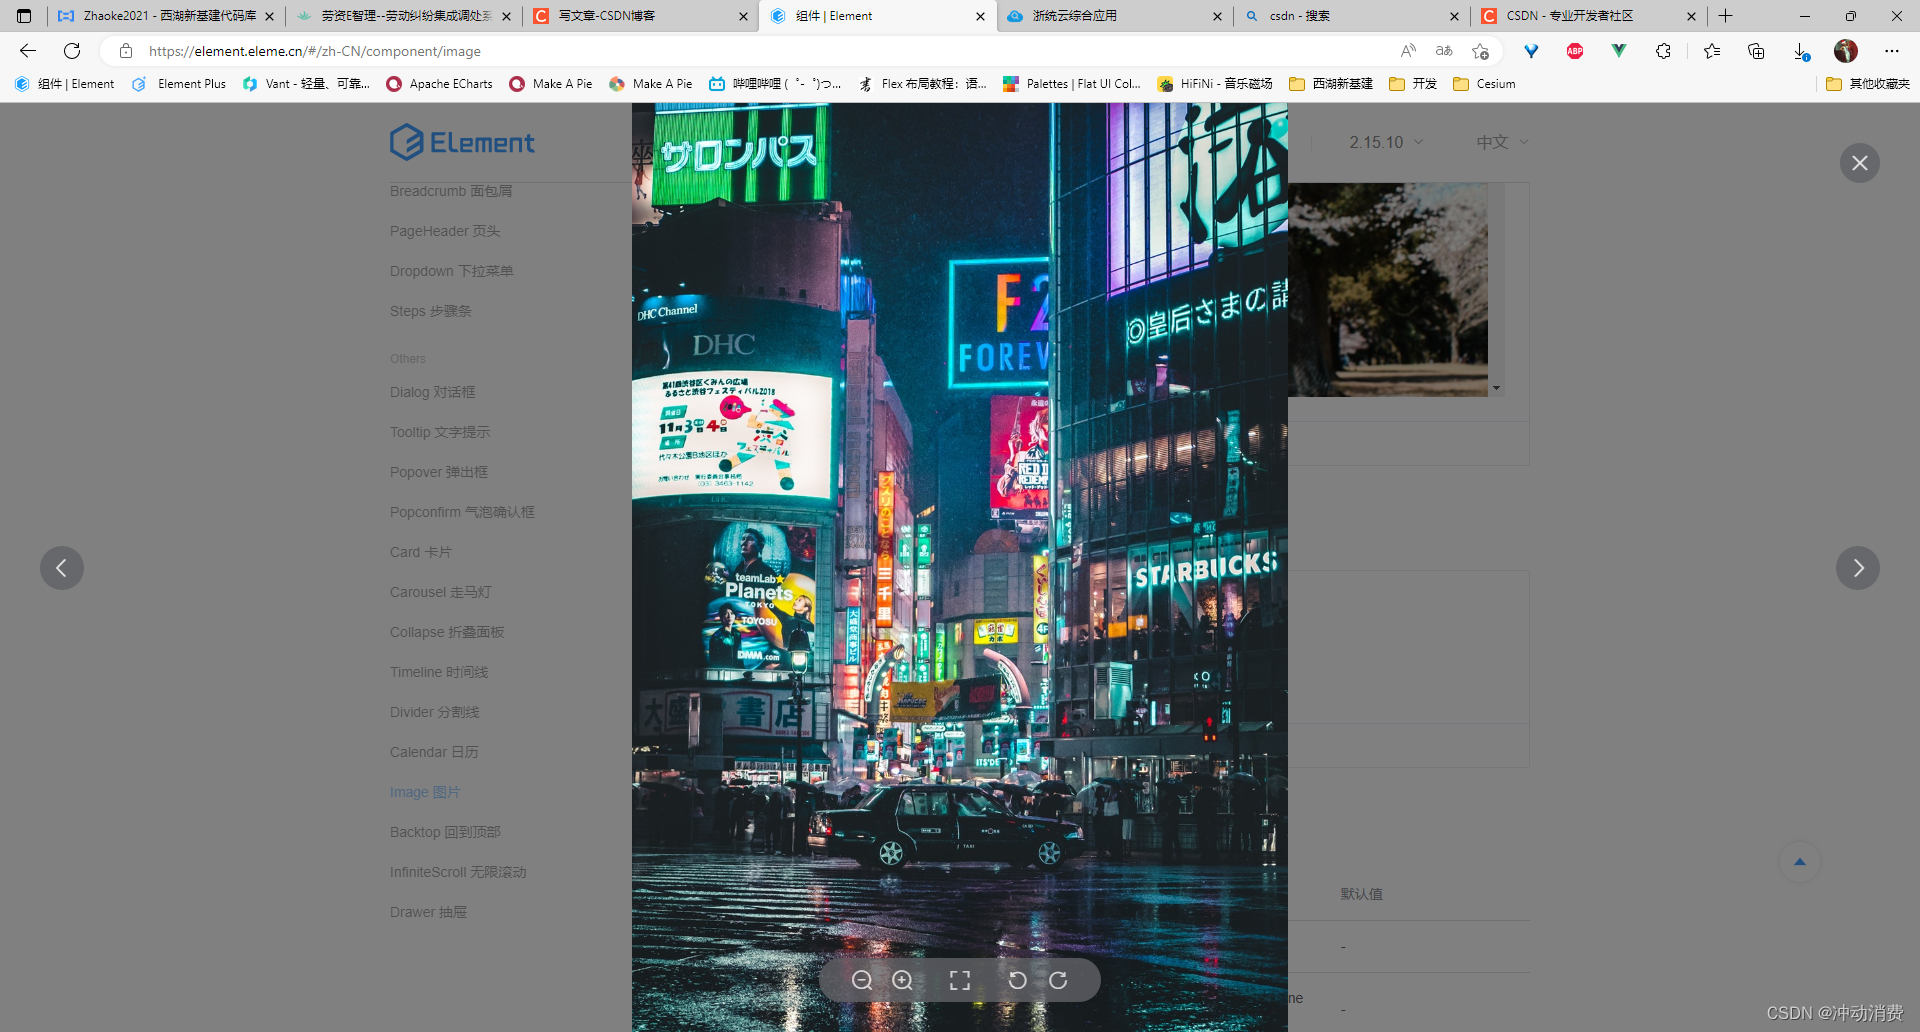The width and height of the screenshot is (1920, 1032).
Task: Activate the read aloud icon
Action: 1408,51
